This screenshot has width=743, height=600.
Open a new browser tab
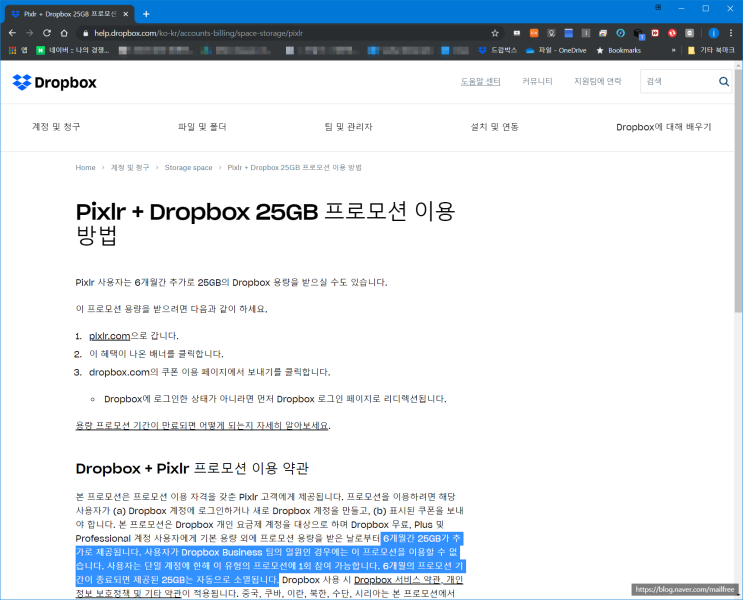(x=146, y=14)
